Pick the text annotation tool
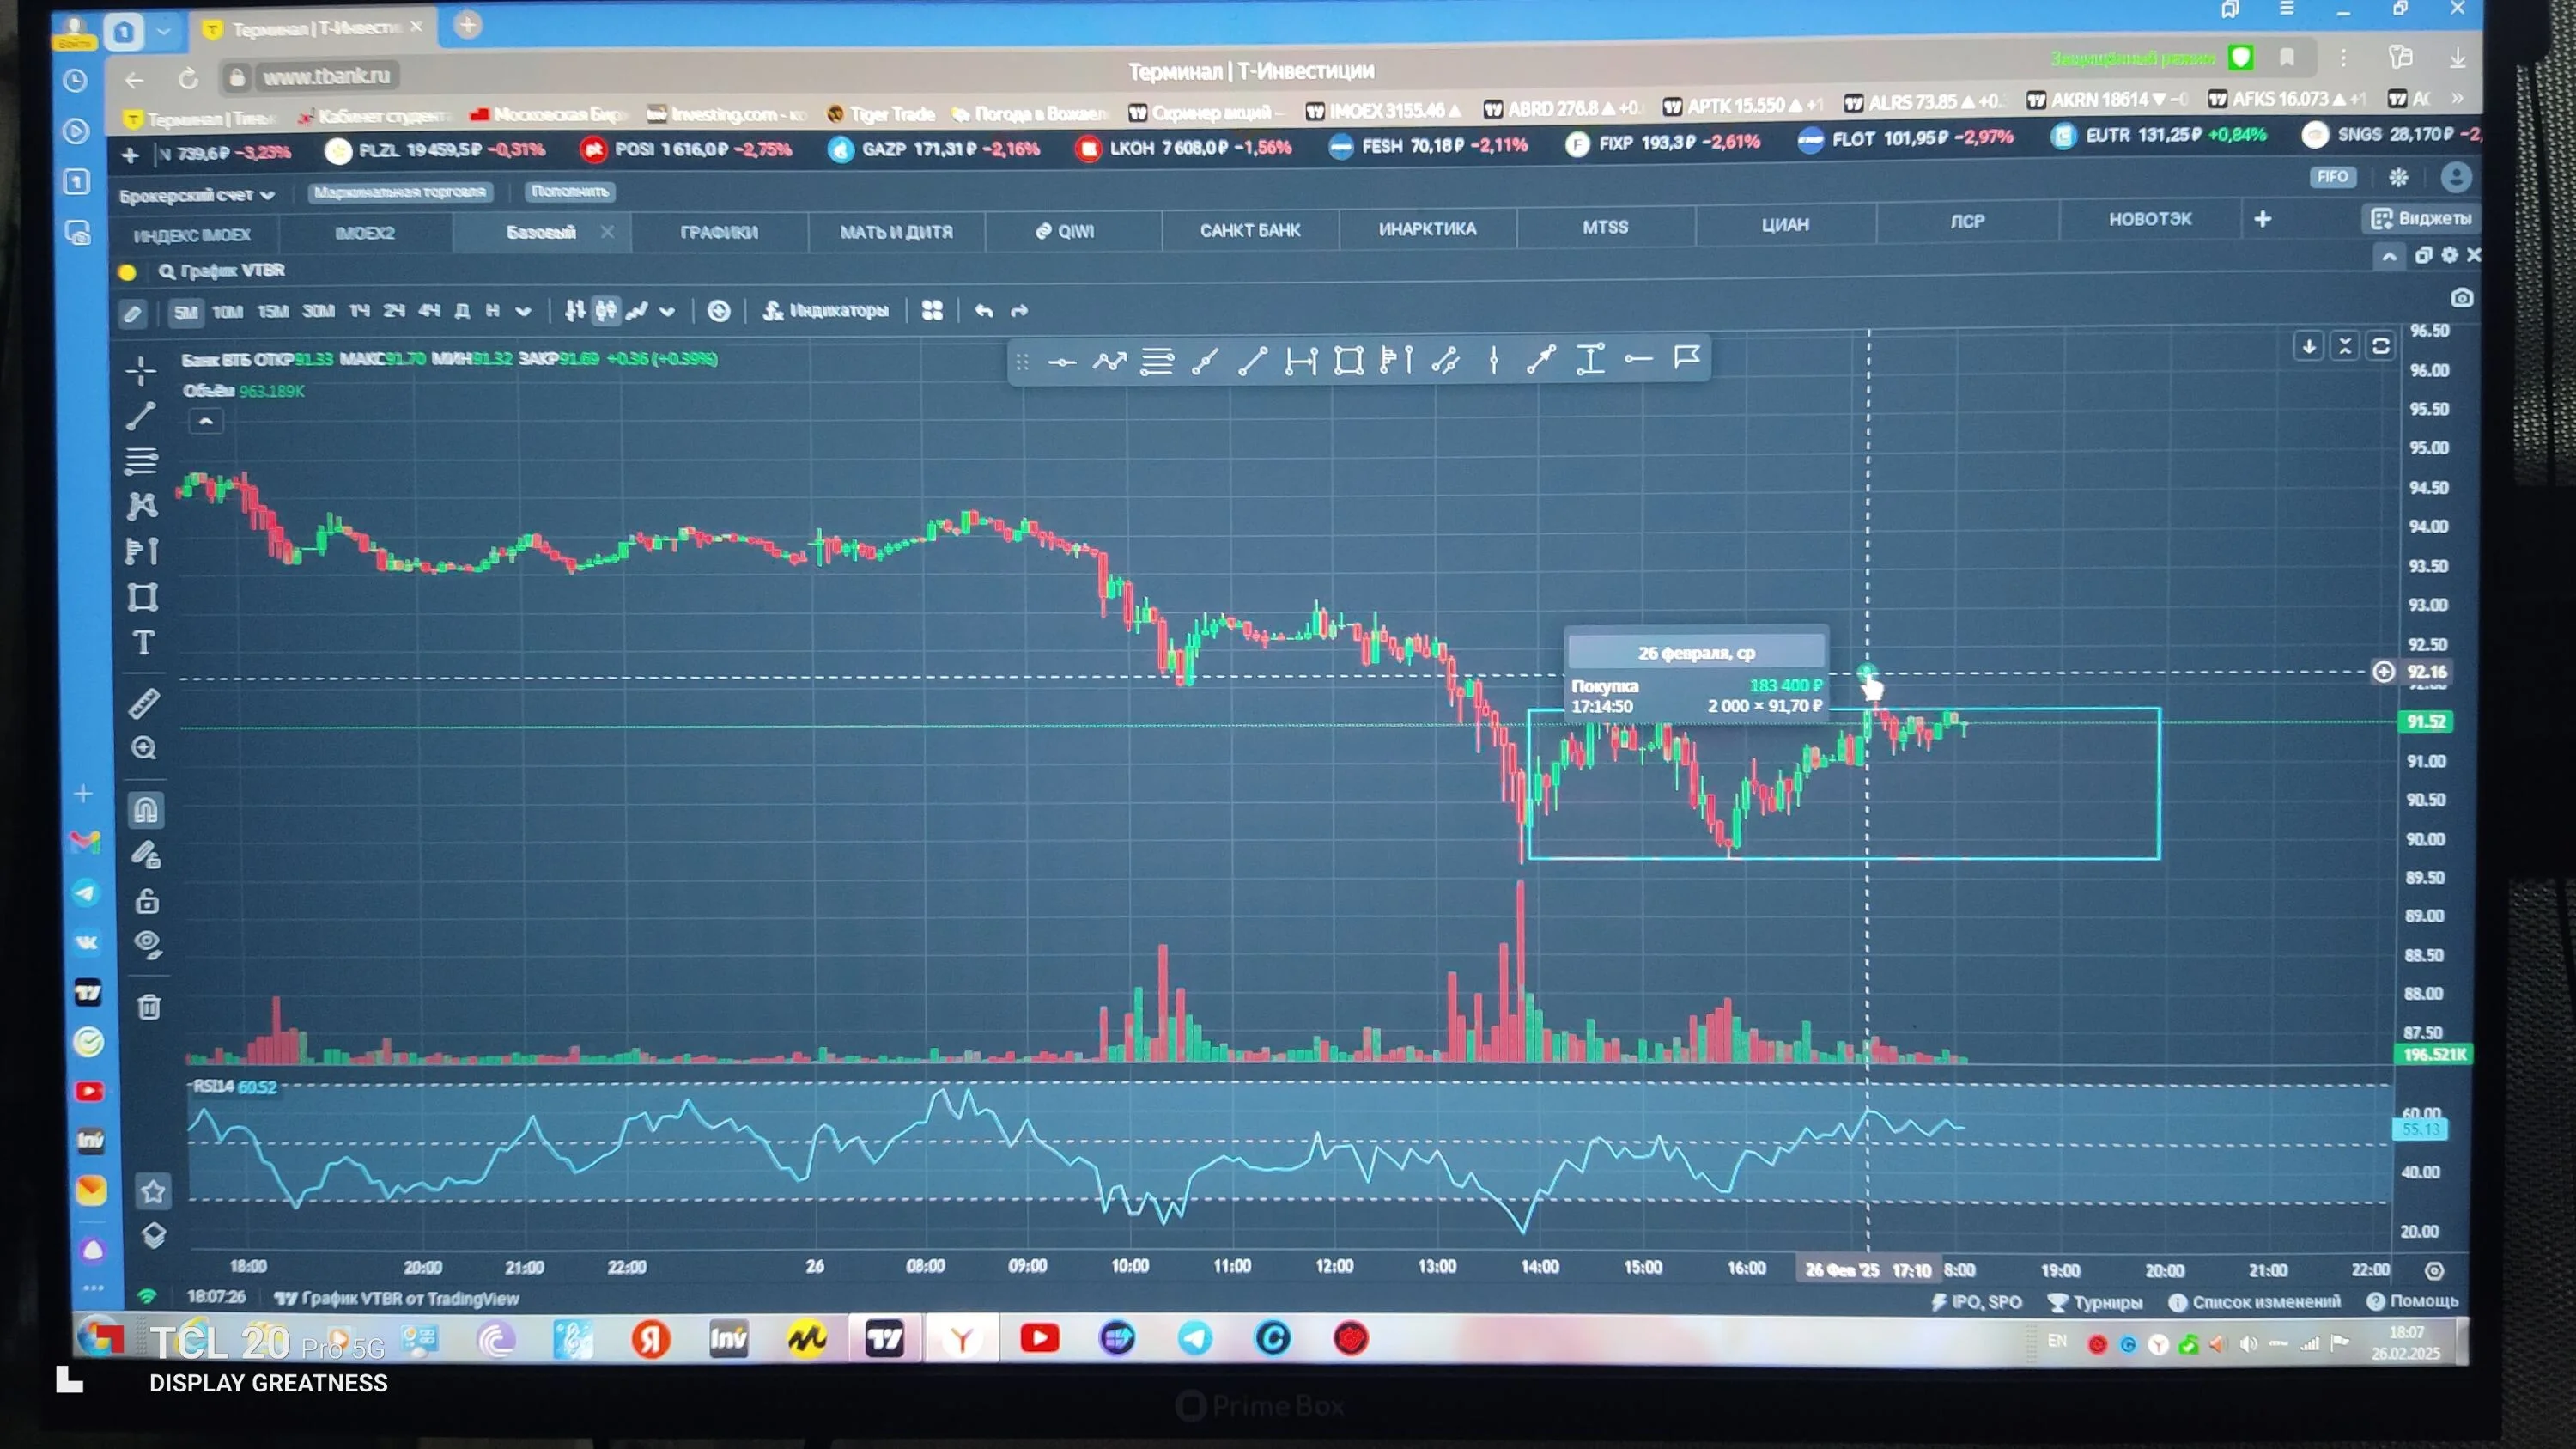The height and width of the screenshot is (1449, 2576). [143, 643]
